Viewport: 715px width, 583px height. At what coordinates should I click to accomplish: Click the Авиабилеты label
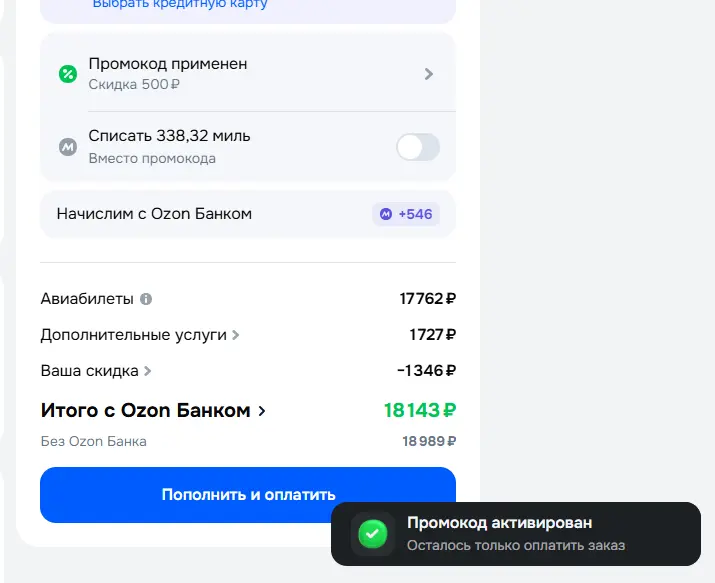(x=87, y=299)
